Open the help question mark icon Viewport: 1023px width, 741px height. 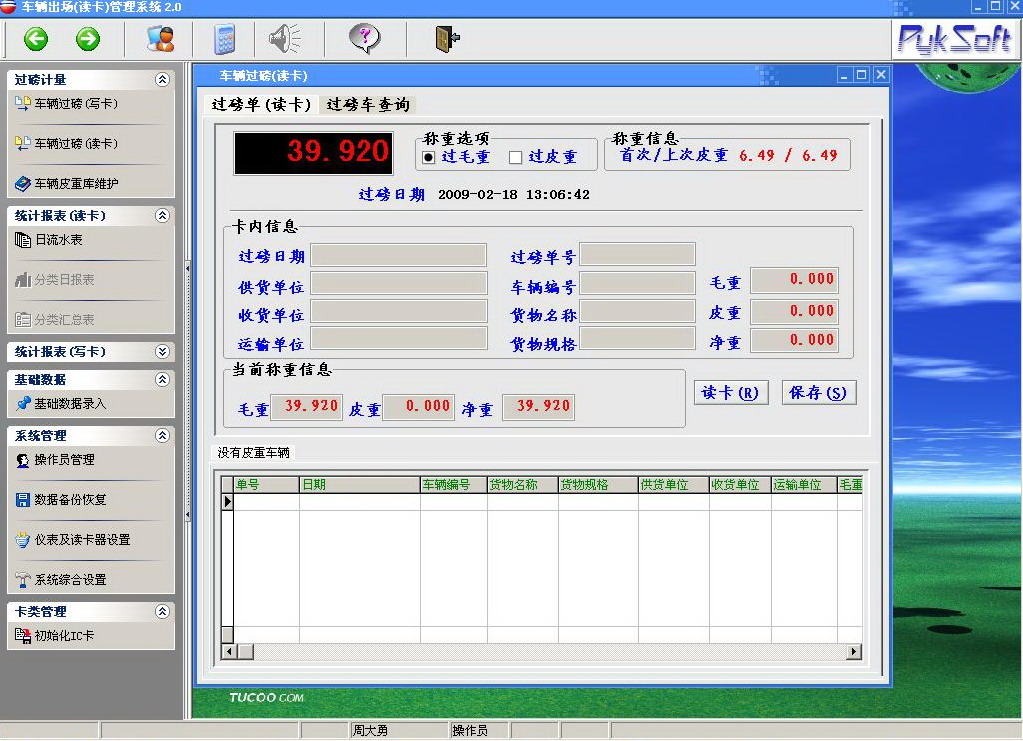(365, 40)
